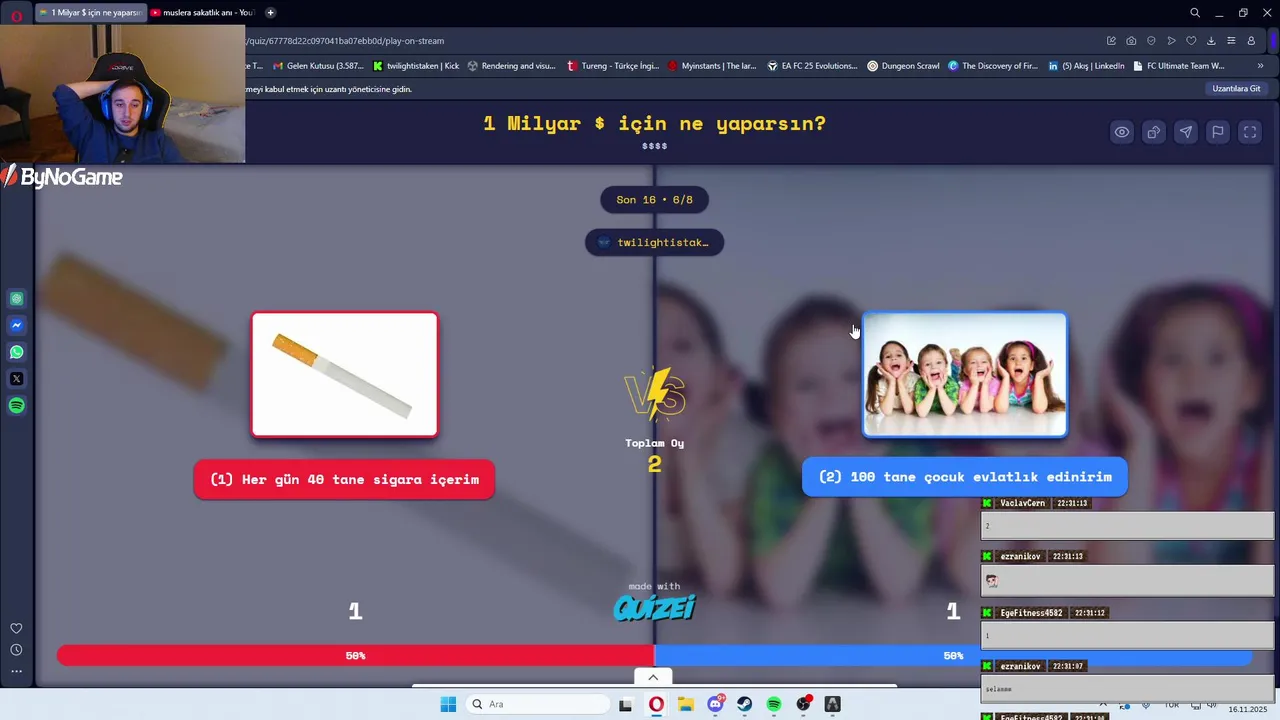Open a new tab with the plus button

[270, 13]
